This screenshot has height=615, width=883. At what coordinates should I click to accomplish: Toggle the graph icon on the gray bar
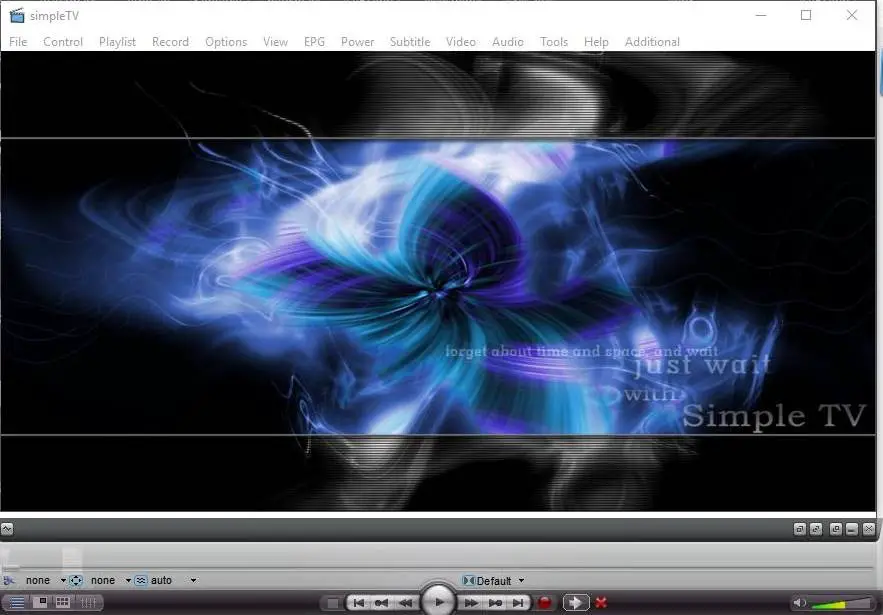[x=6, y=529]
